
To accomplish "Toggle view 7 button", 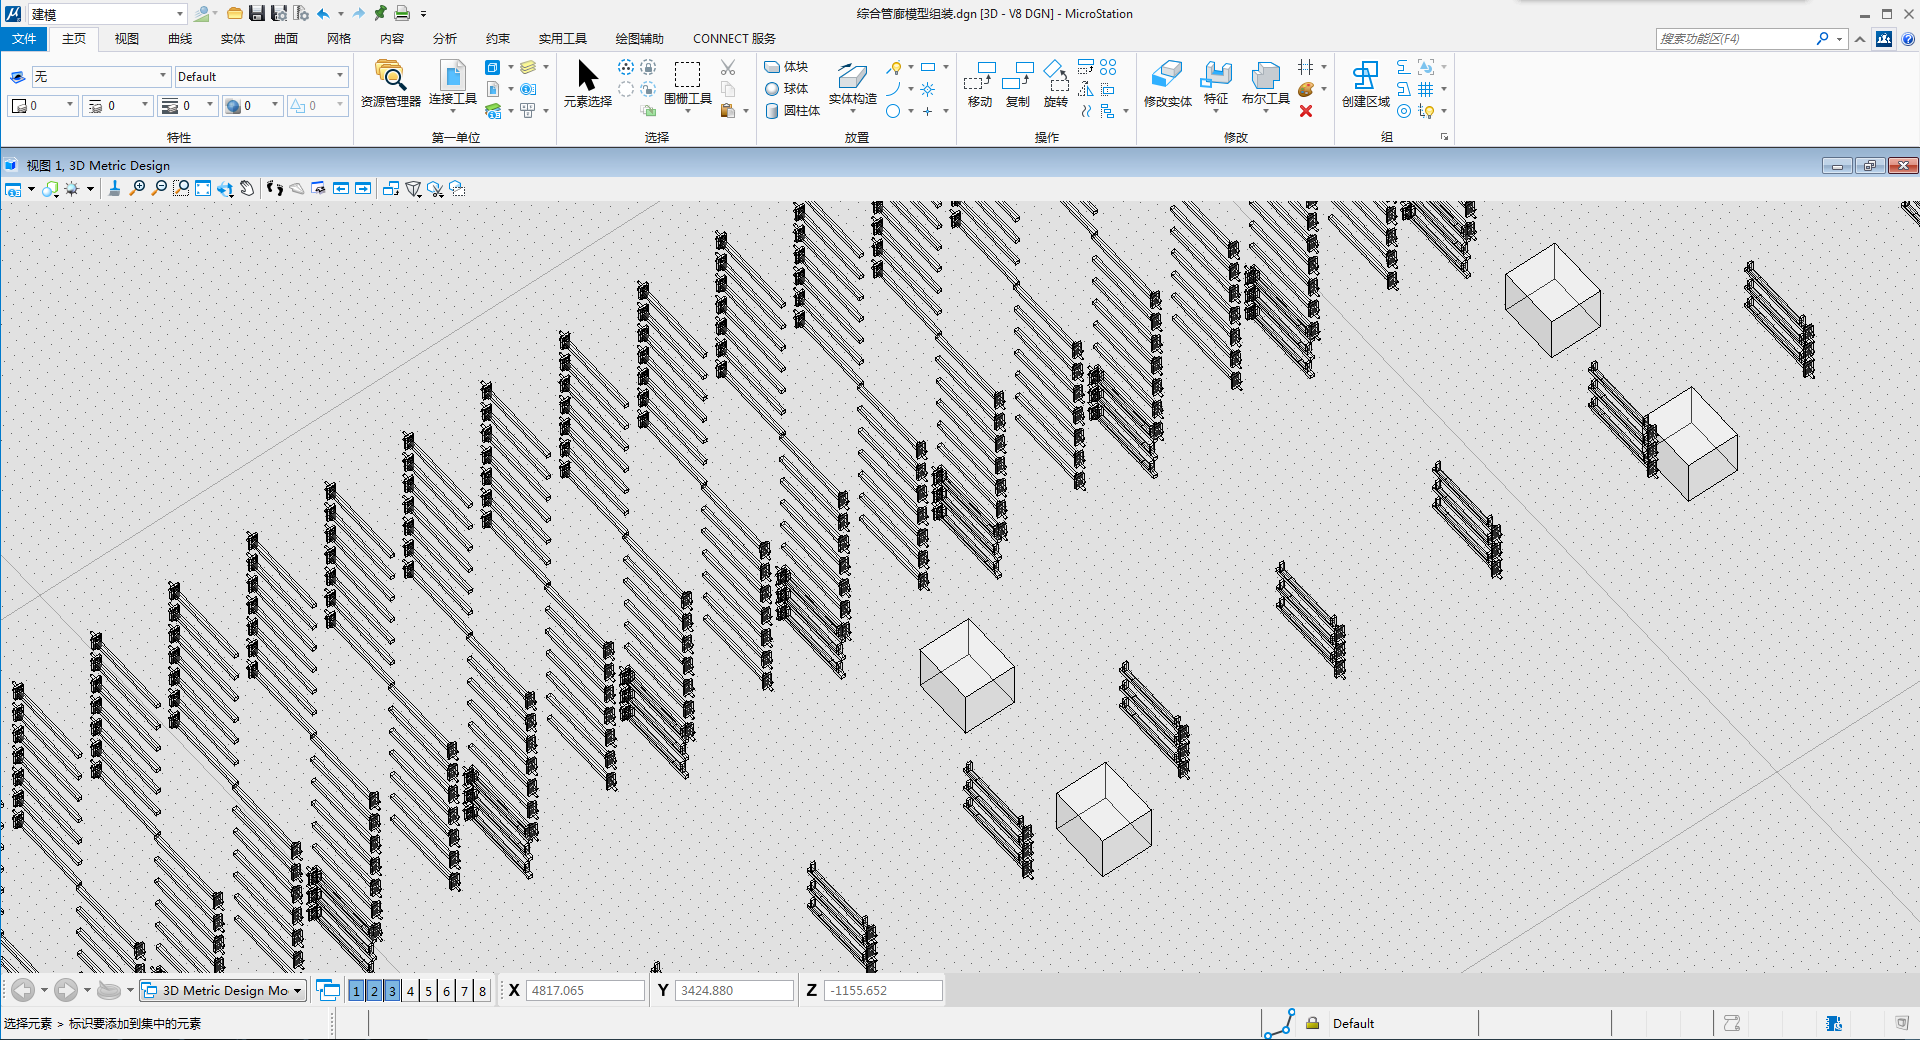I will tap(464, 990).
